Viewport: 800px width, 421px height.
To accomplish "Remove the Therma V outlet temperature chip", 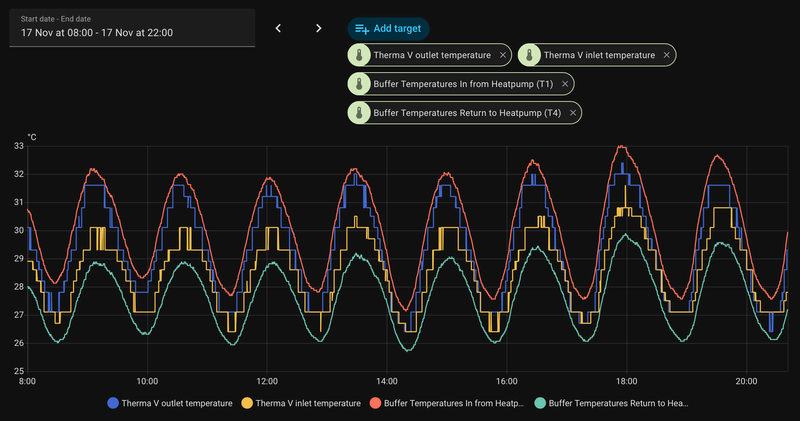I will (503, 55).
